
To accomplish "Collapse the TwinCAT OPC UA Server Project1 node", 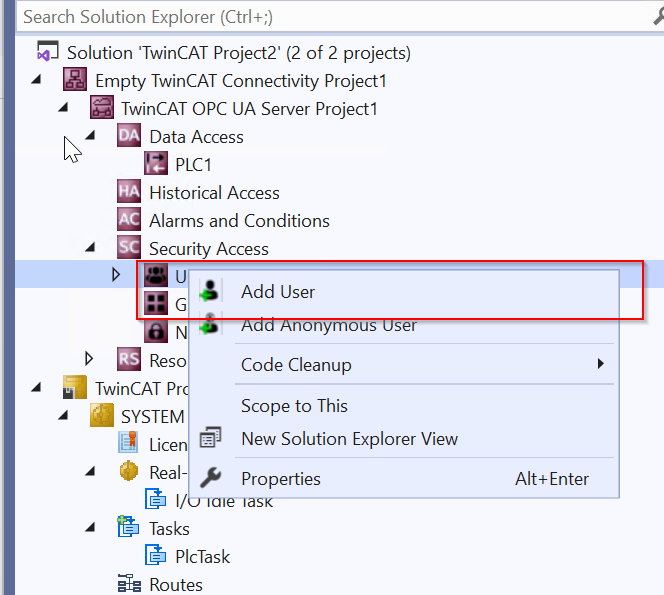I will pyautogui.click(x=64, y=107).
